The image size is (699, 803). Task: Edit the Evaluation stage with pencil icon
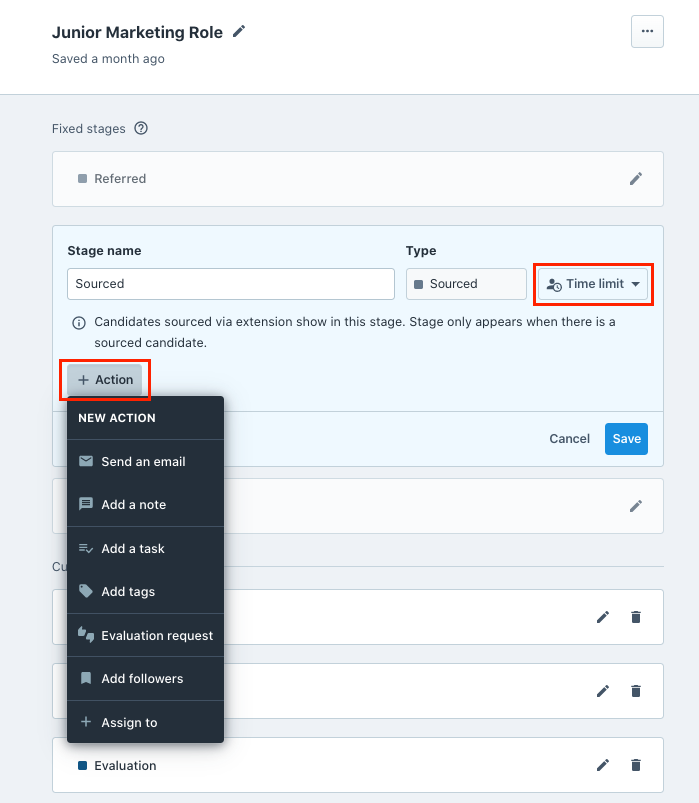[x=603, y=765]
